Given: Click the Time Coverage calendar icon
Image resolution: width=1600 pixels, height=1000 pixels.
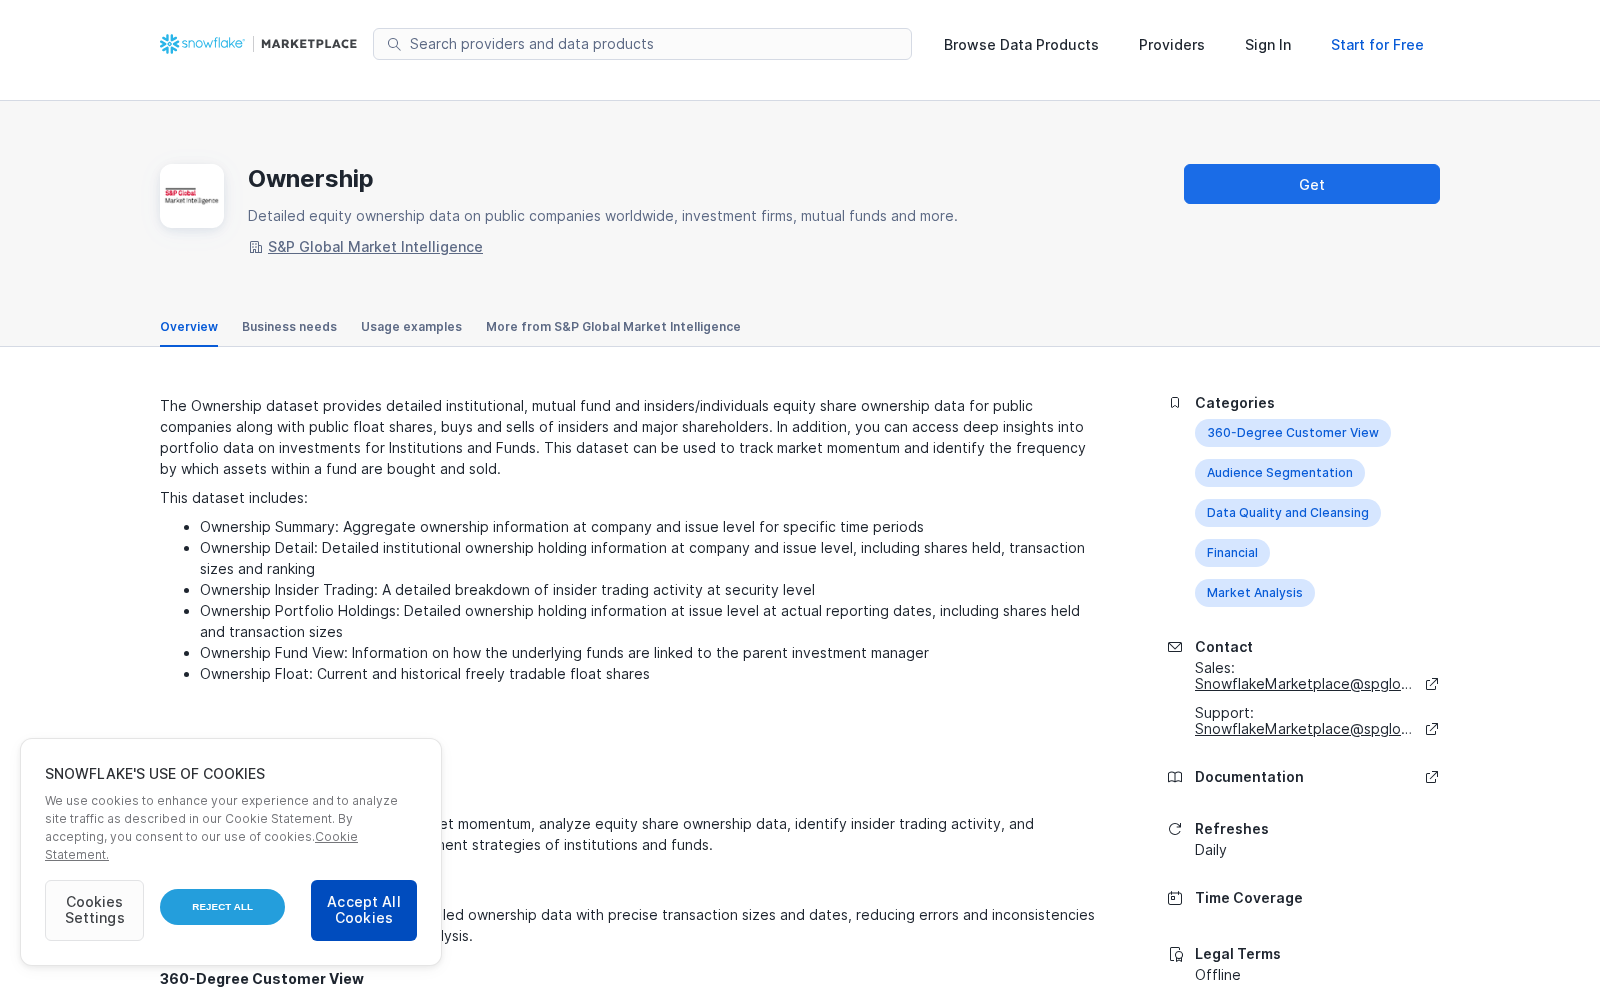Looking at the screenshot, I should tap(1175, 898).
